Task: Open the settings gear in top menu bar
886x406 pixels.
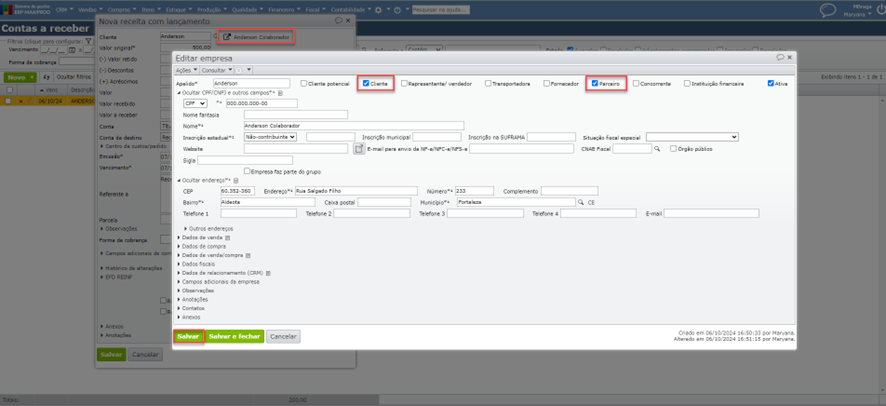Action: (x=379, y=10)
